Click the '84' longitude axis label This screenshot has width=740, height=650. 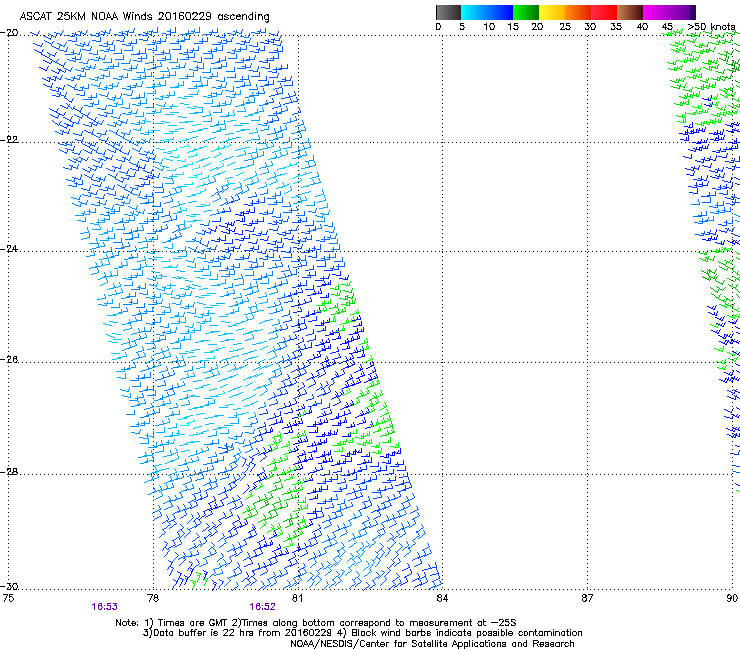[x=442, y=598]
